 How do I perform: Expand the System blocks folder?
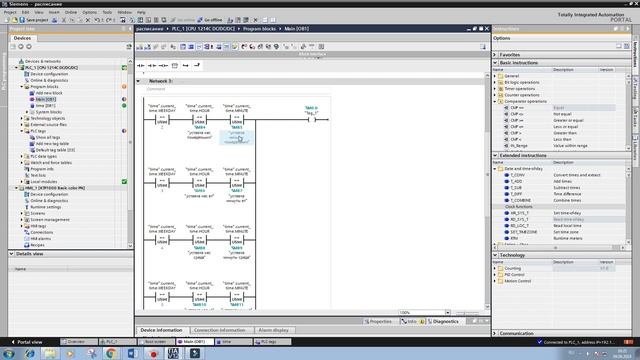pyautogui.click(x=27, y=112)
